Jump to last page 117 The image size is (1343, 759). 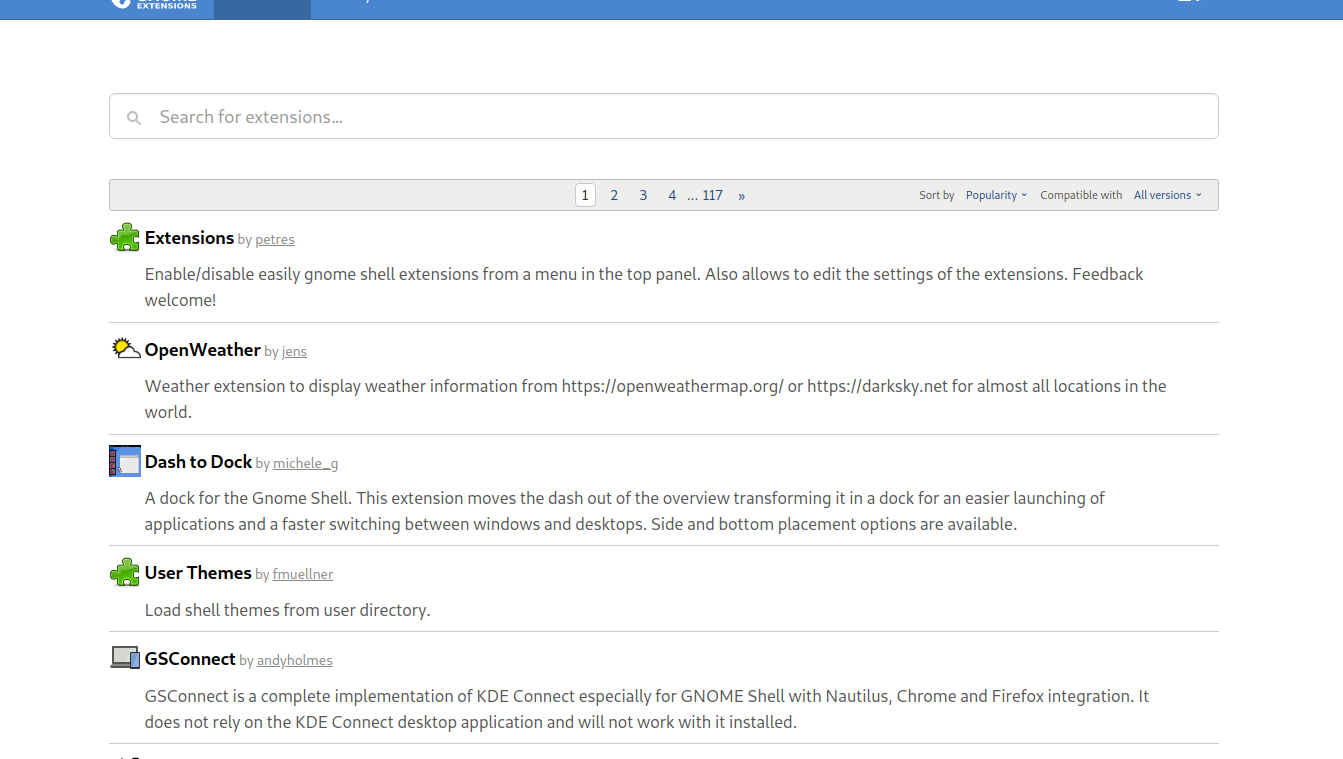pos(712,195)
